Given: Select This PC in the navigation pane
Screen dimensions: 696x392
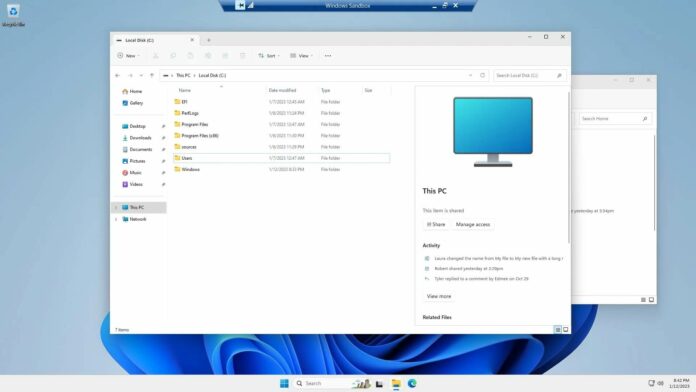Looking at the screenshot, I should click(139, 207).
